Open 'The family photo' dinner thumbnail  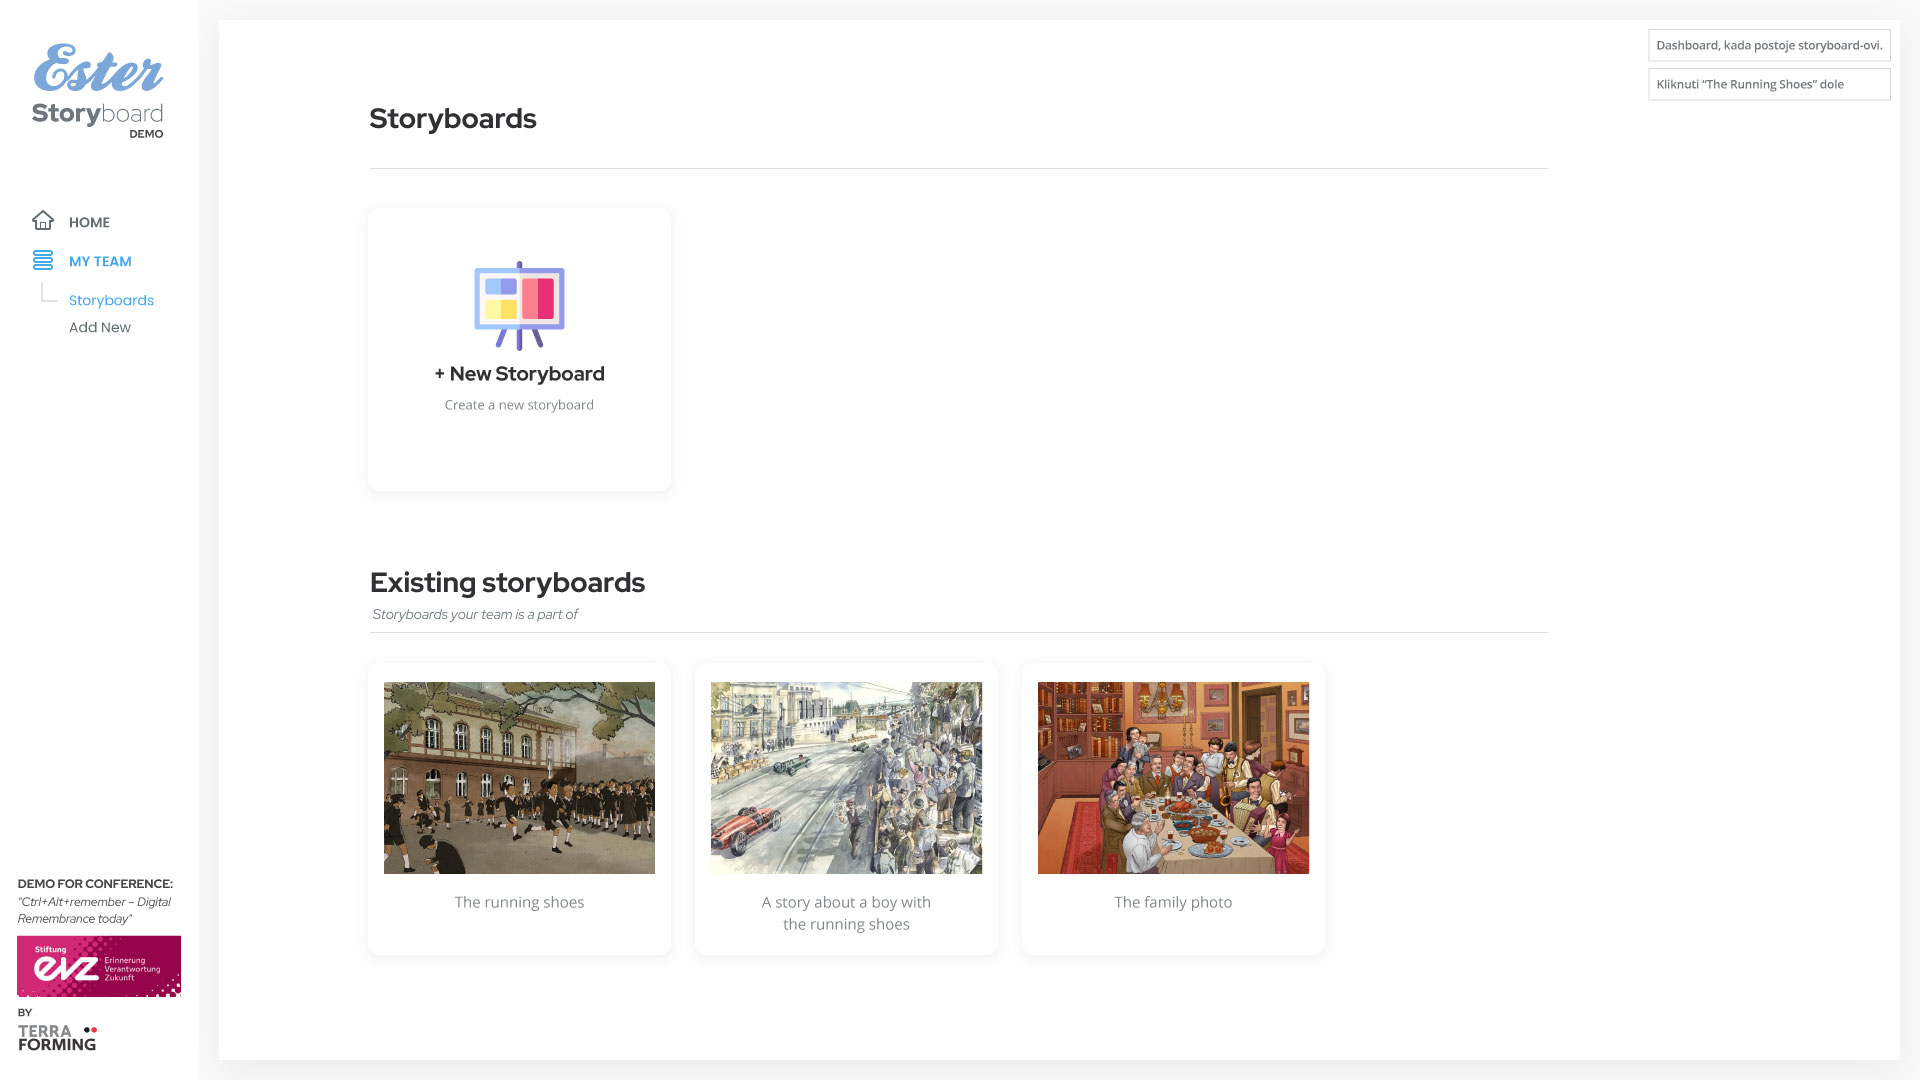[1173, 778]
